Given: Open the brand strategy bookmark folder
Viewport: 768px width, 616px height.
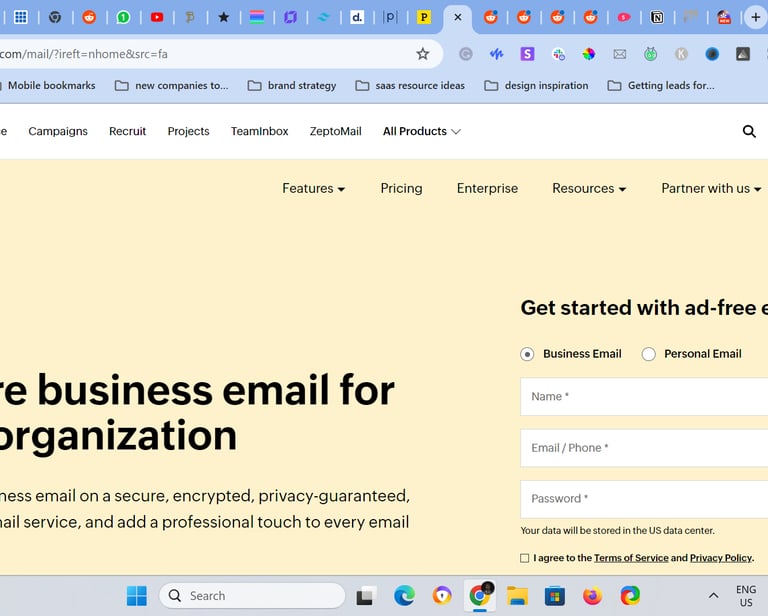Looking at the screenshot, I should (x=292, y=86).
